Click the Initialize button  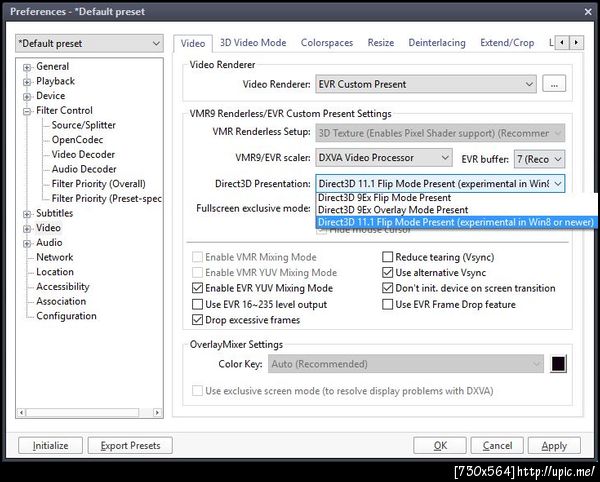pyautogui.click(x=51, y=446)
